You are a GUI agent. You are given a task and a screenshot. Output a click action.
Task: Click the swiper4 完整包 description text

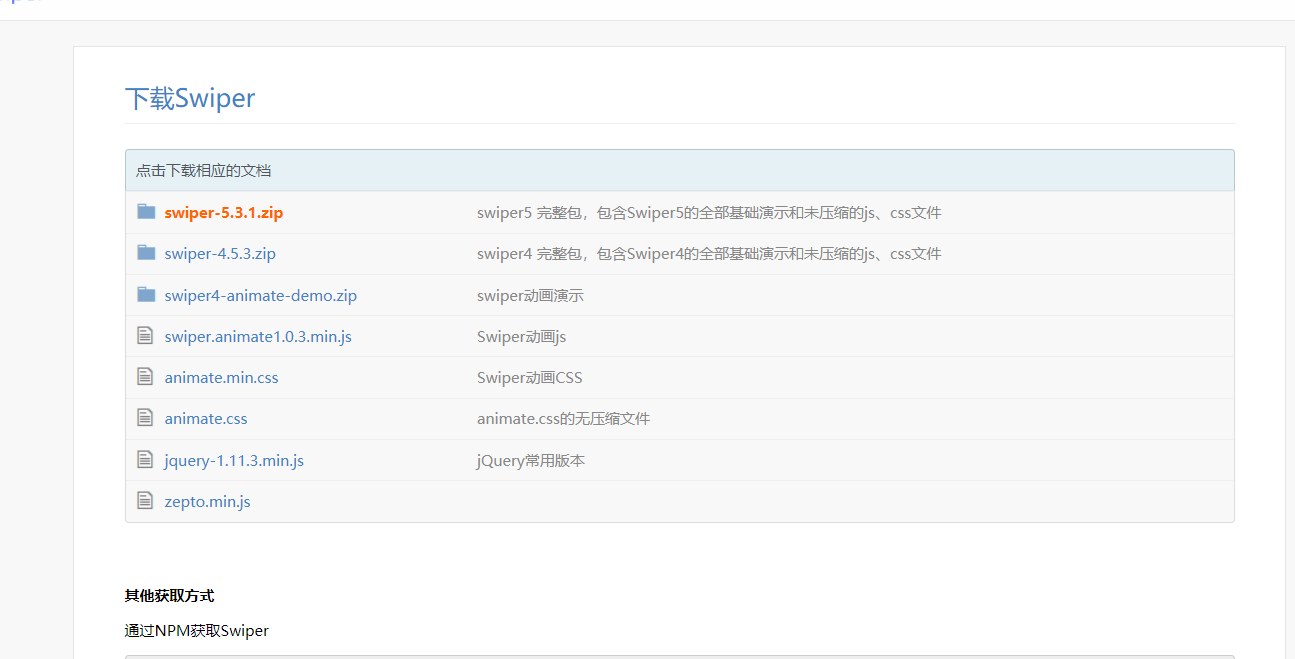(x=709, y=254)
